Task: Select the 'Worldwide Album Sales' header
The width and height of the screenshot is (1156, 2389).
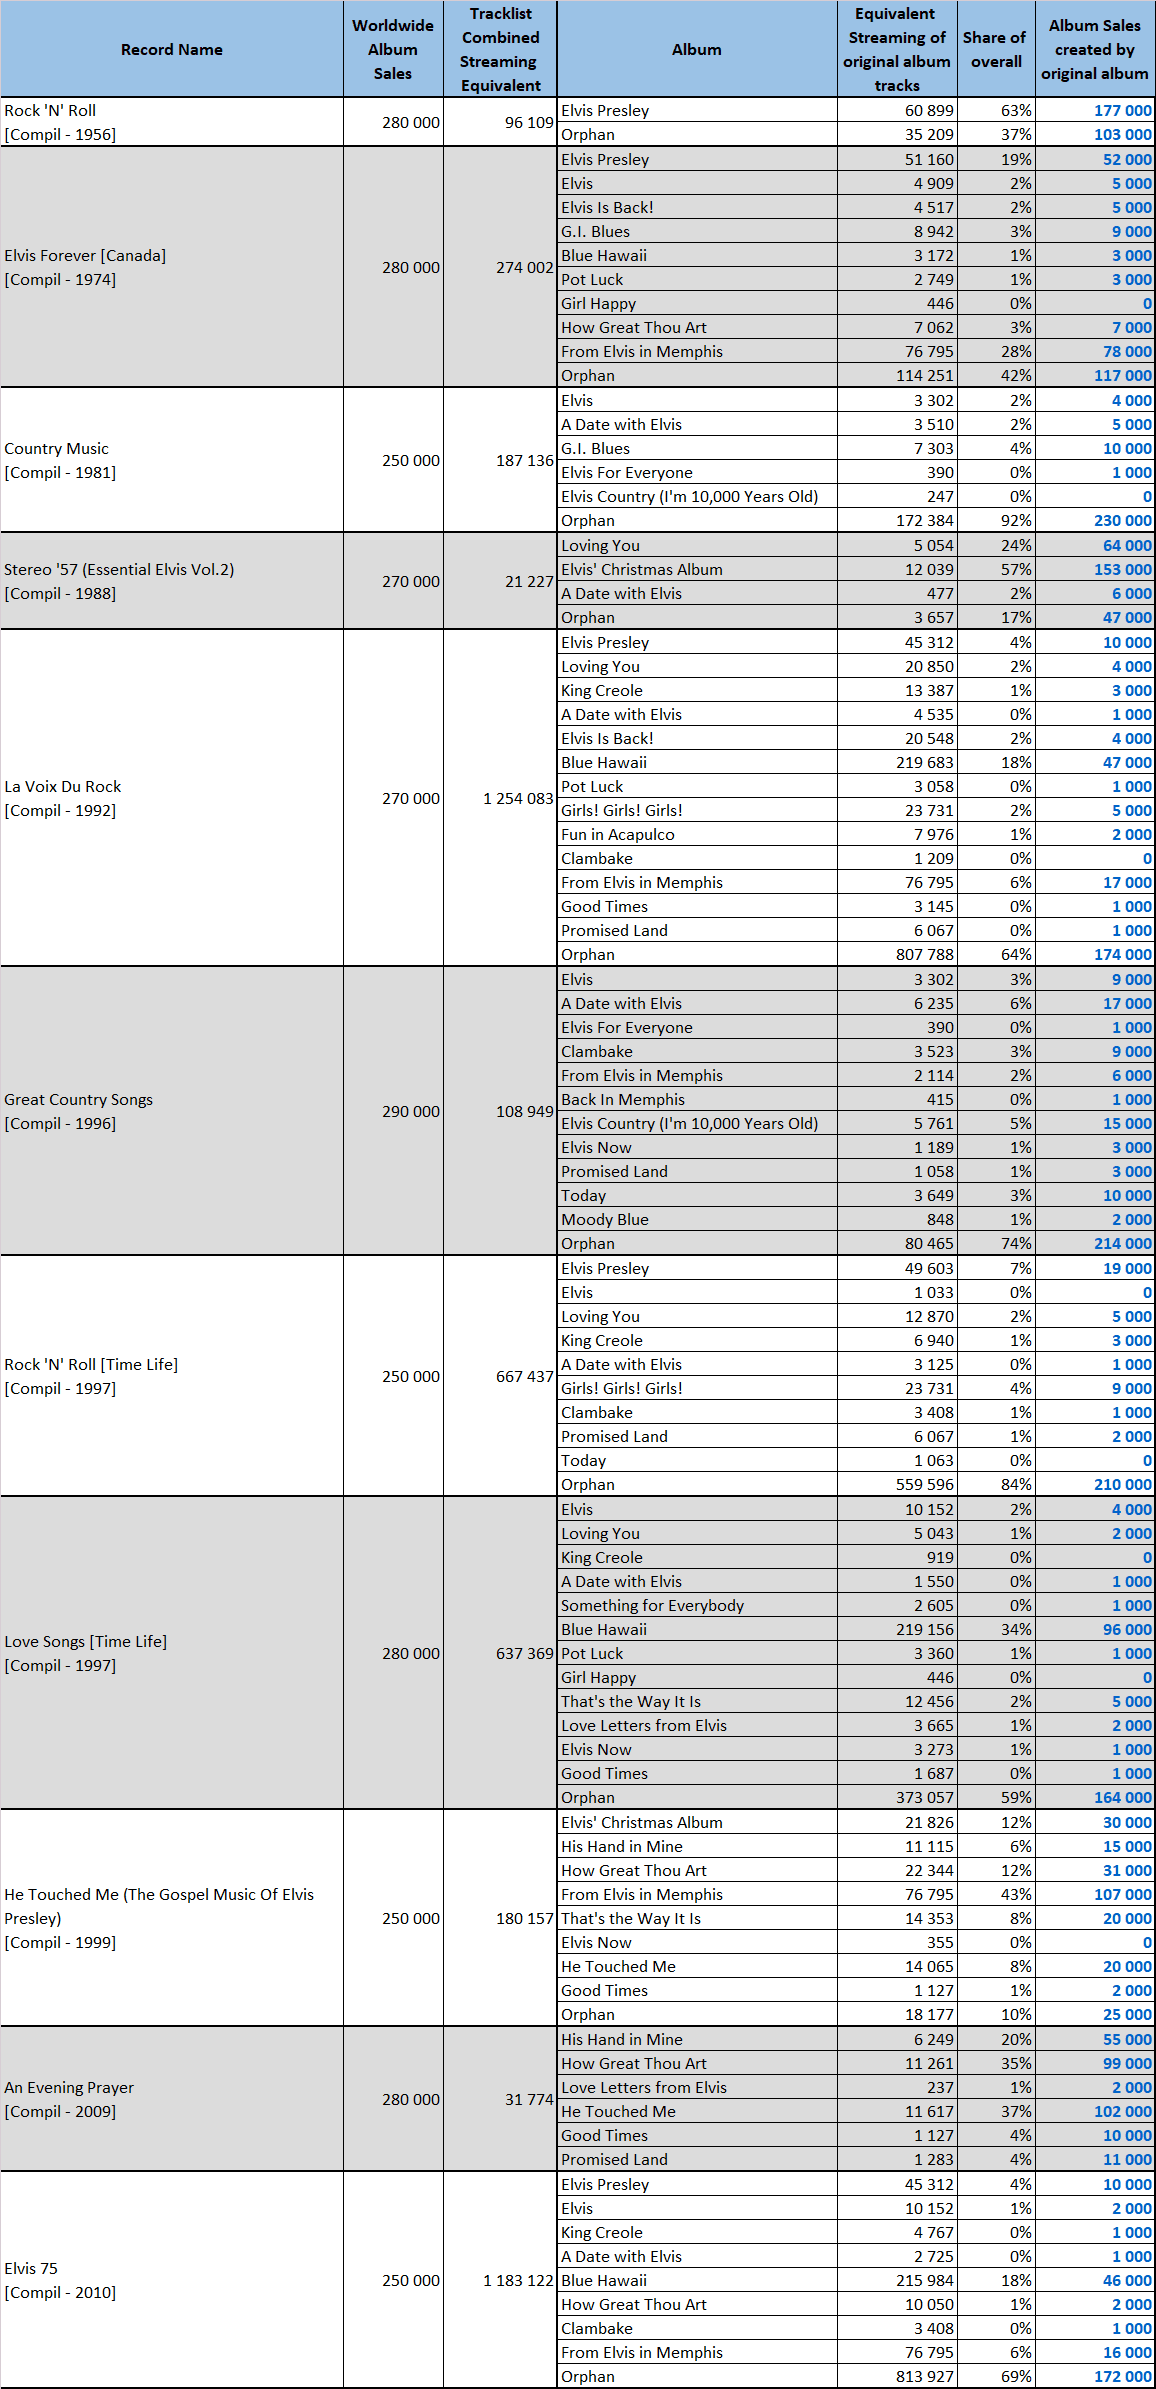Action: tap(393, 49)
